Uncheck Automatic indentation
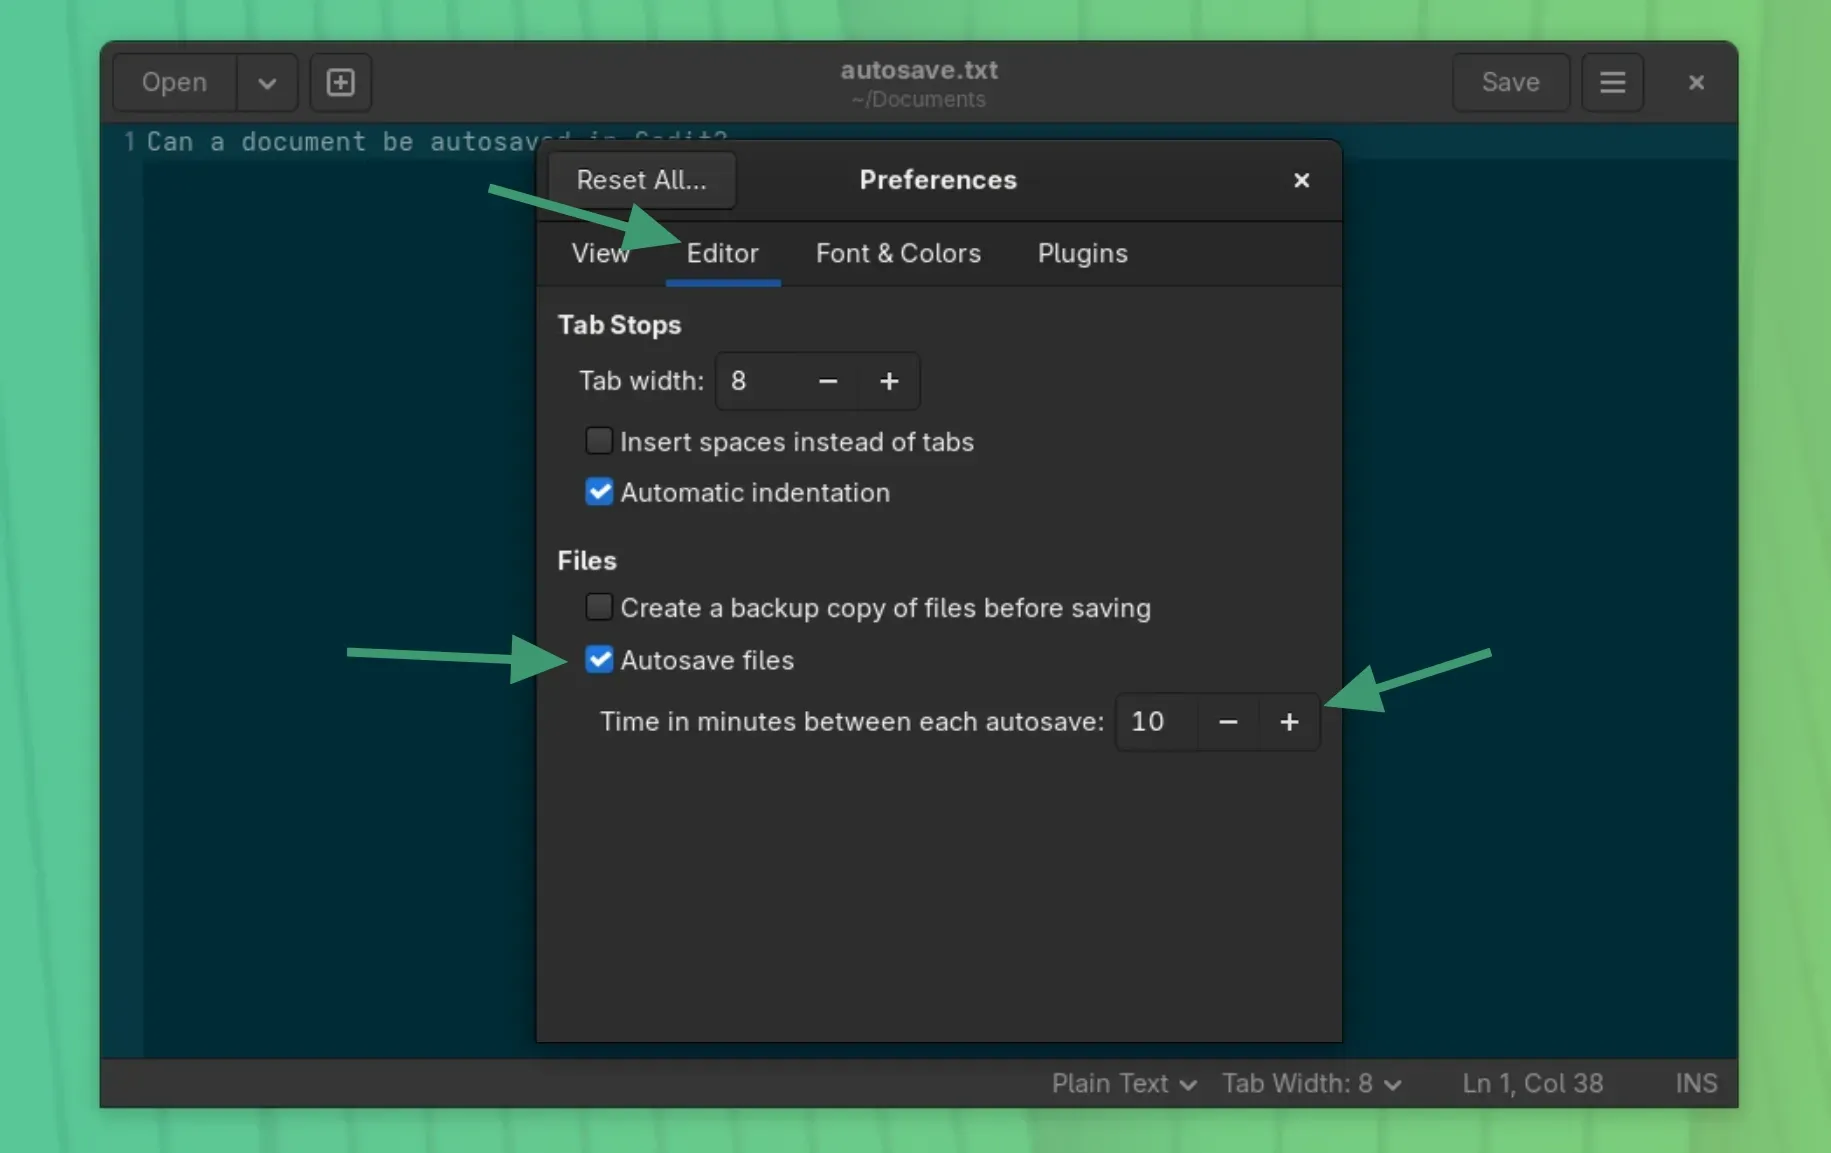1831x1153 pixels. click(599, 491)
